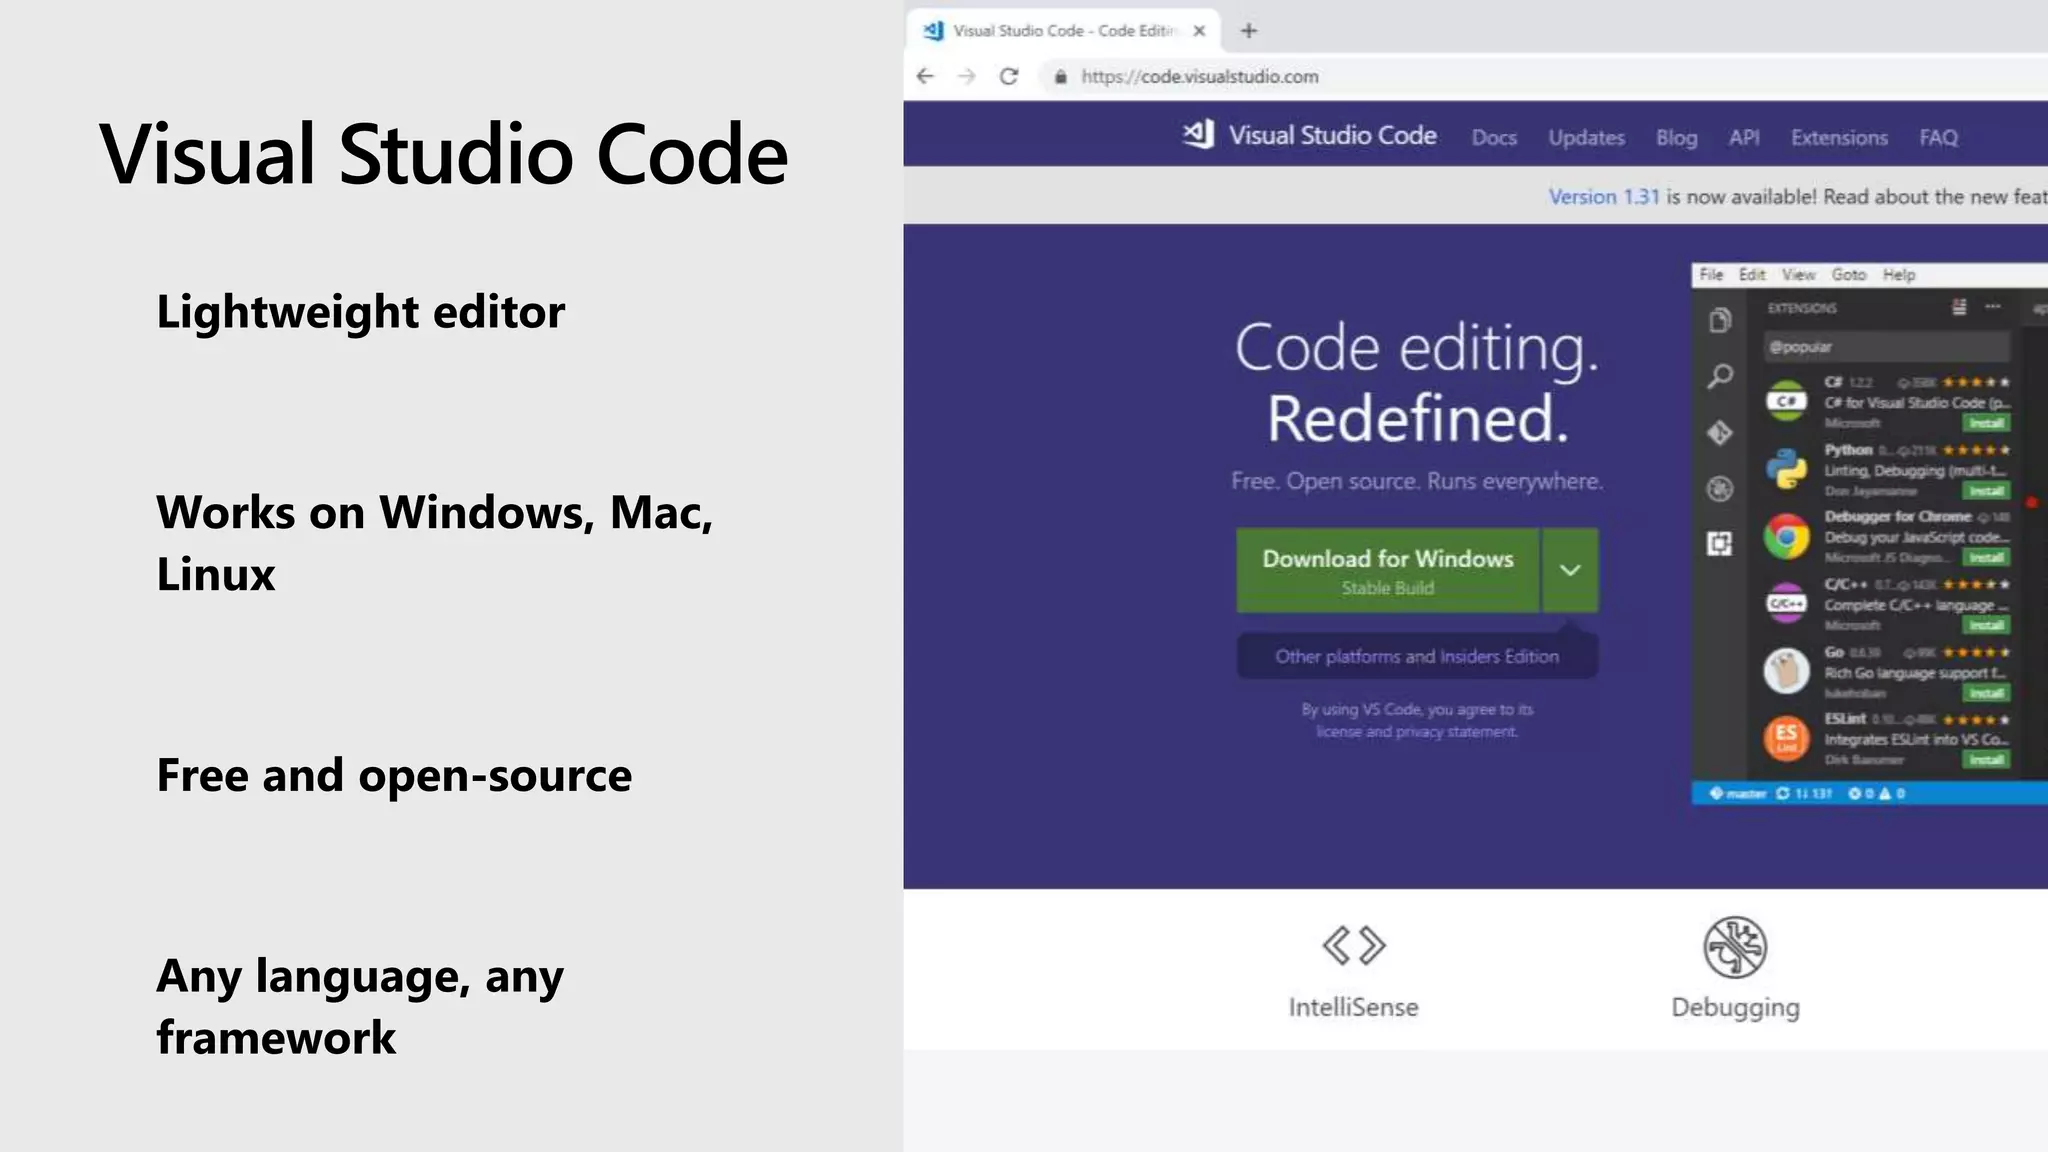Open the Source Control git icon in the activity bar
Image resolution: width=2048 pixels, height=1152 pixels.
[1720, 433]
